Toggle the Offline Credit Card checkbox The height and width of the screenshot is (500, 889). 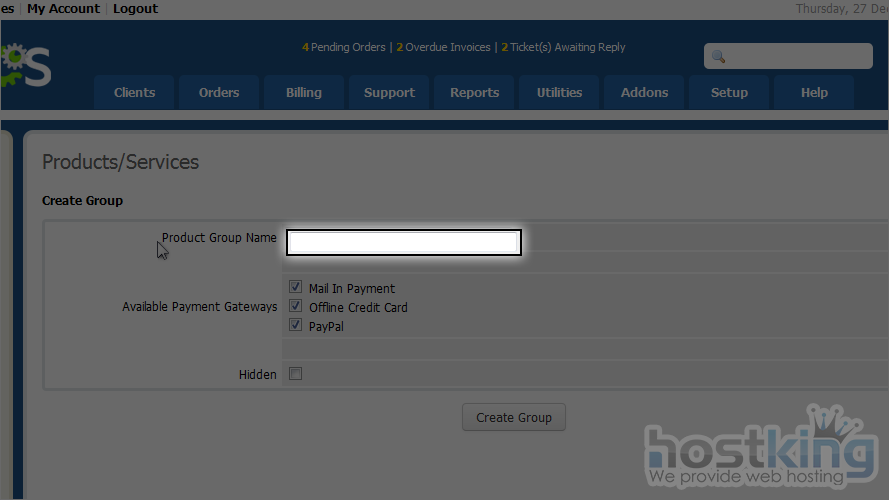coord(295,307)
